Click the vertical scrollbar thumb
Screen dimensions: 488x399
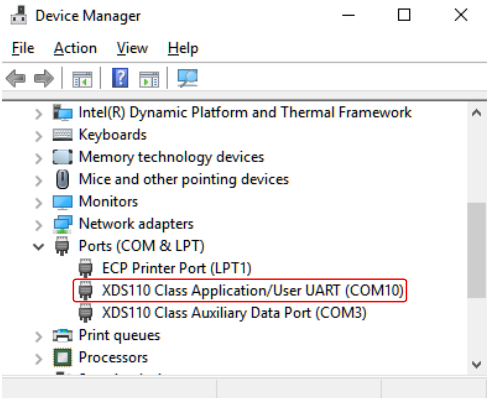click(x=476, y=250)
